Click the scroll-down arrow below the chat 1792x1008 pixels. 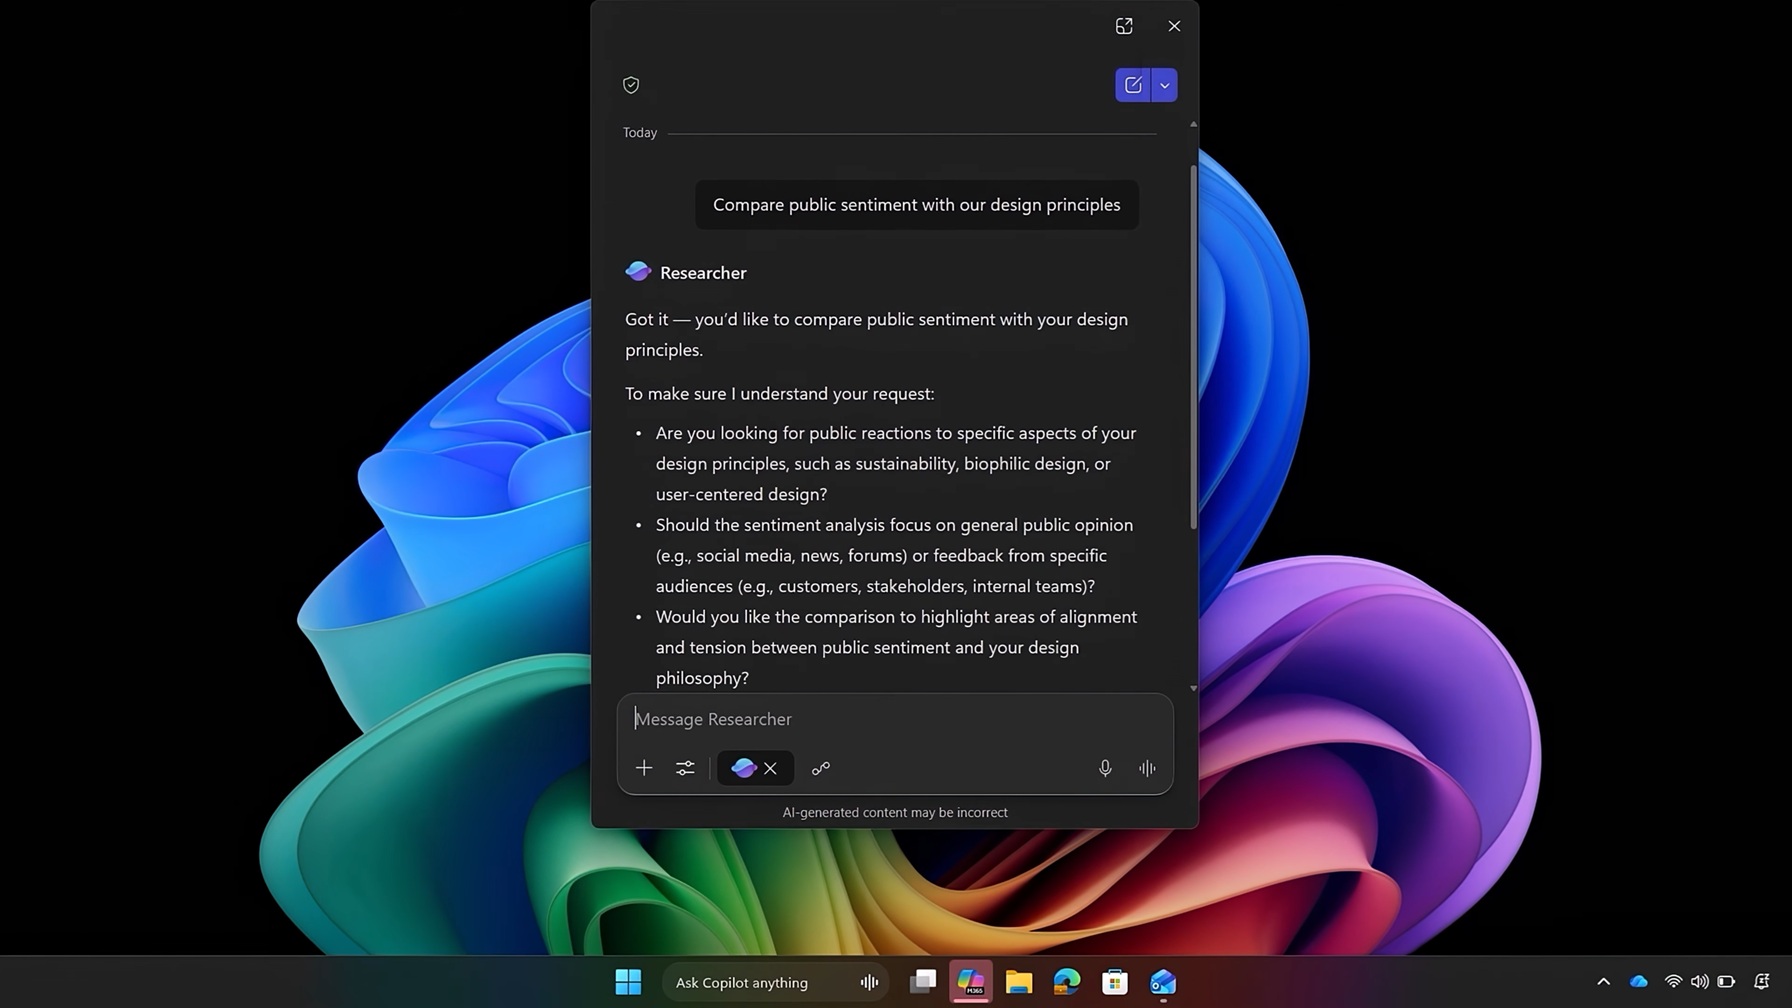[1193, 688]
